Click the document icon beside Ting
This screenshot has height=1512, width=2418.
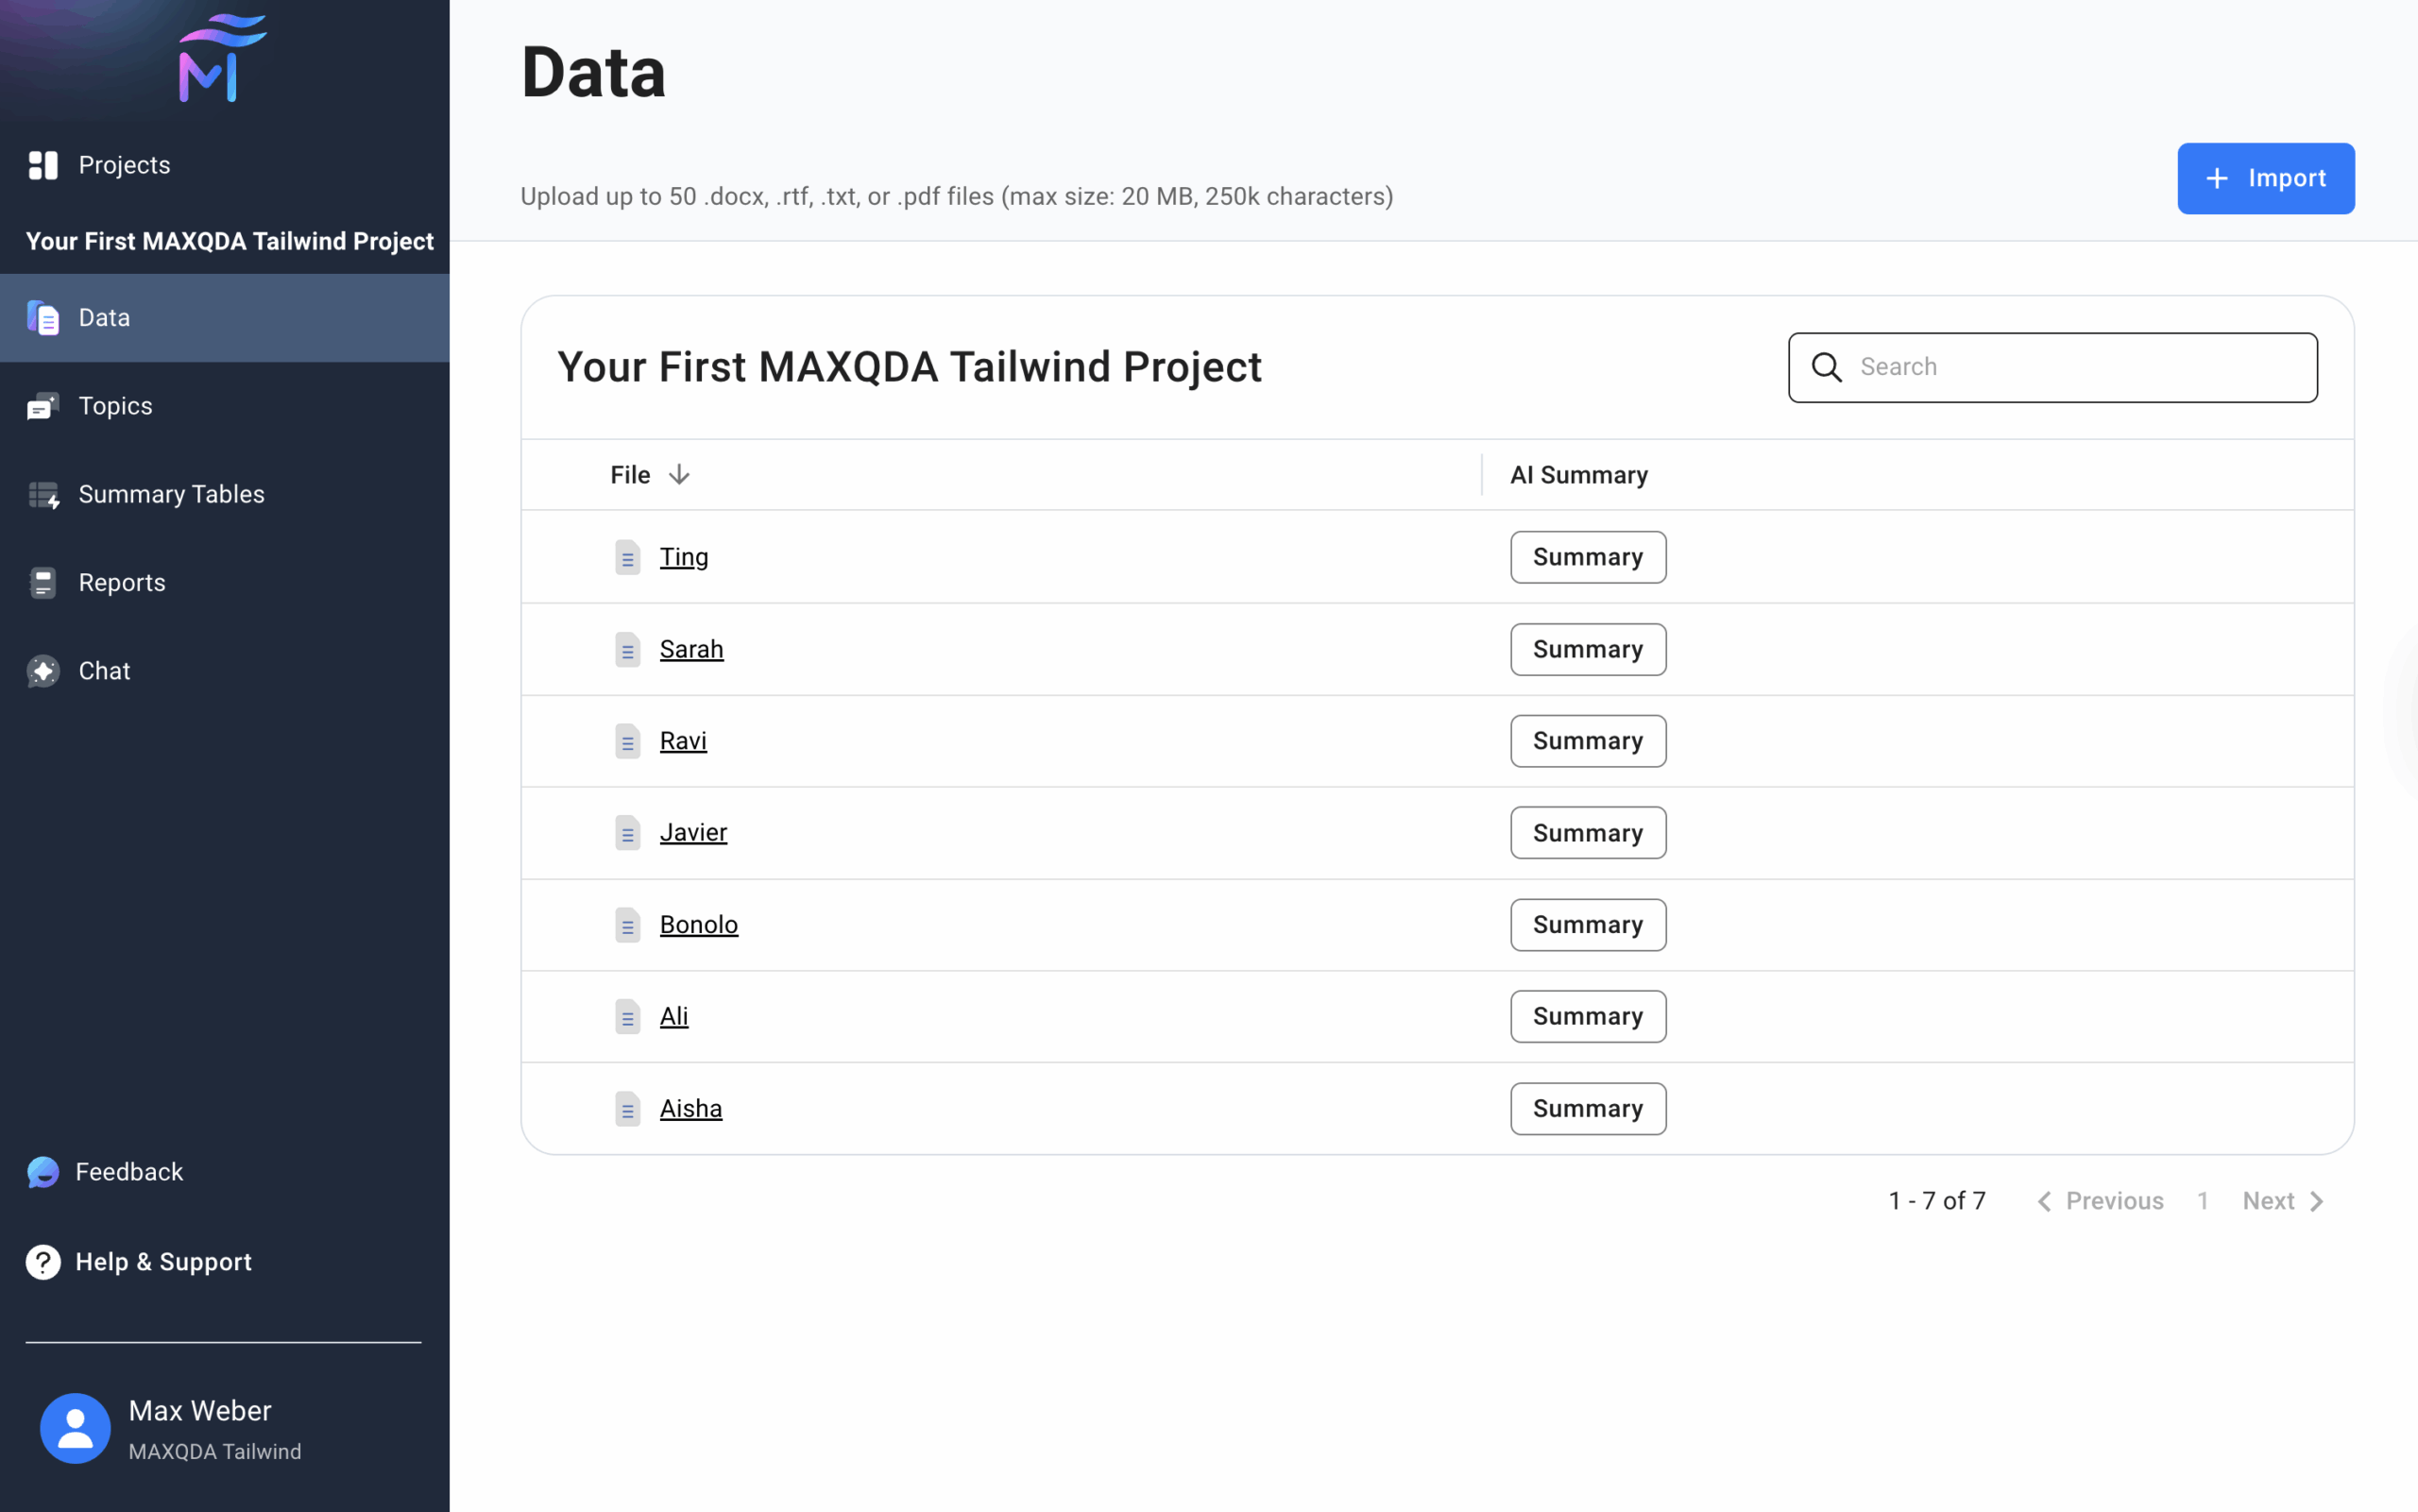click(x=627, y=557)
